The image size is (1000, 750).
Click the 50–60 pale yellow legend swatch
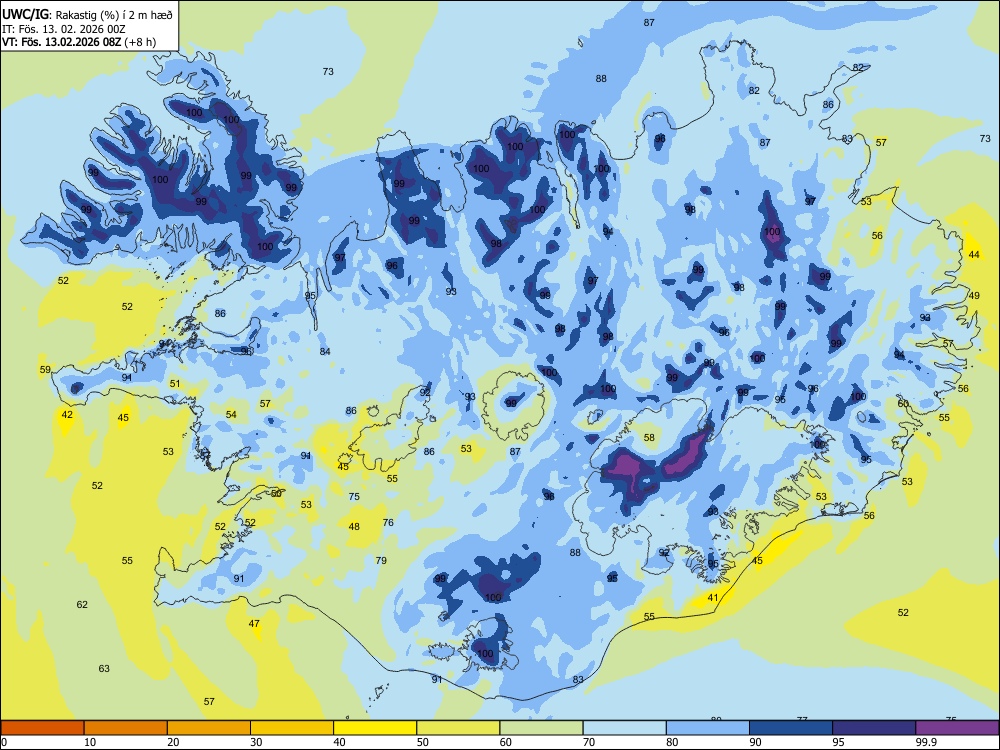pyautogui.click(x=458, y=728)
